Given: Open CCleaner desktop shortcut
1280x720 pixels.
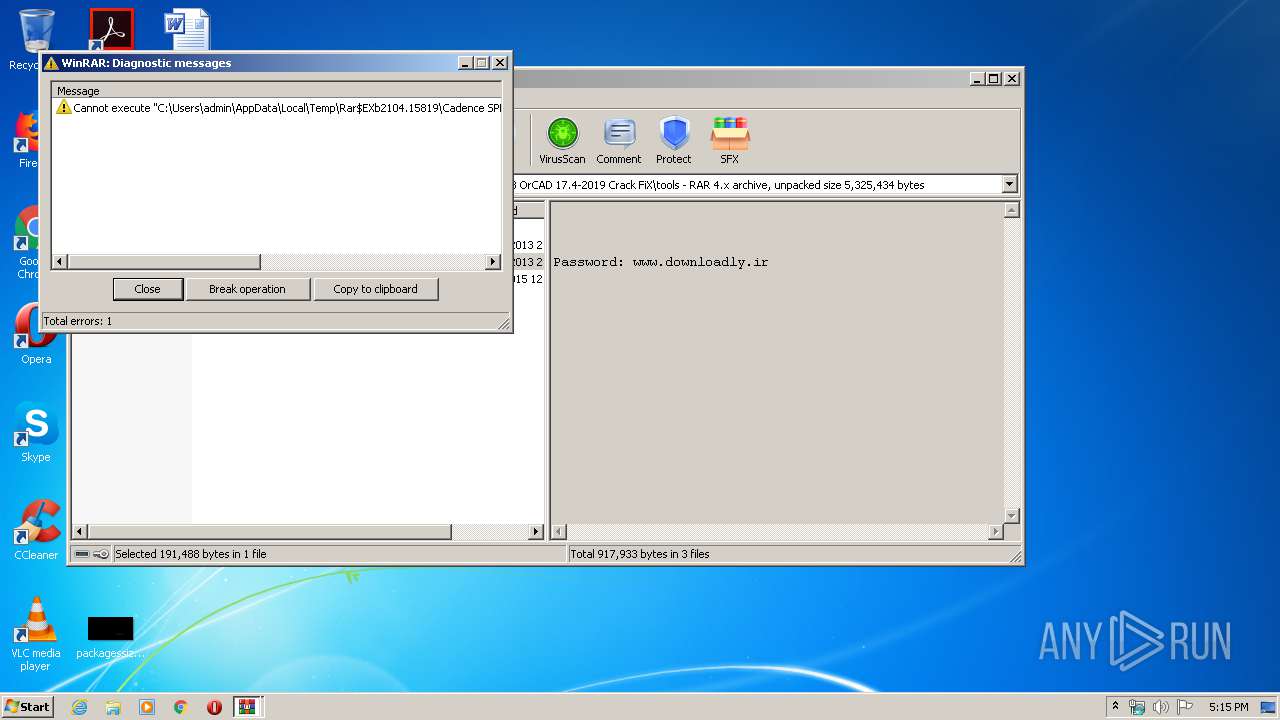Looking at the screenshot, I should coord(36,530).
